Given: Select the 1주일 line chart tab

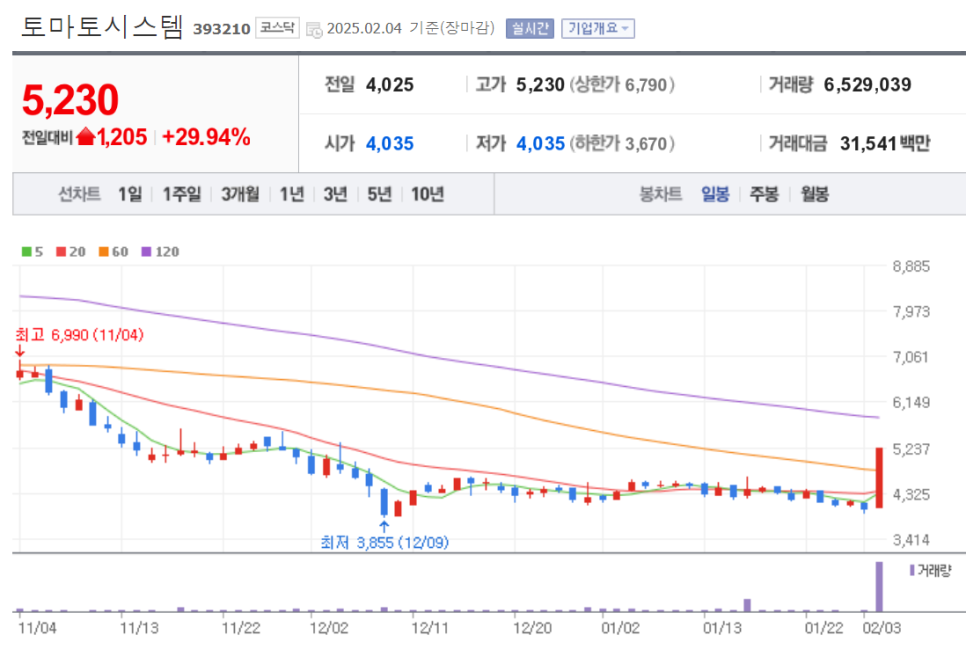Looking at the screenshot, I should 182,195.
